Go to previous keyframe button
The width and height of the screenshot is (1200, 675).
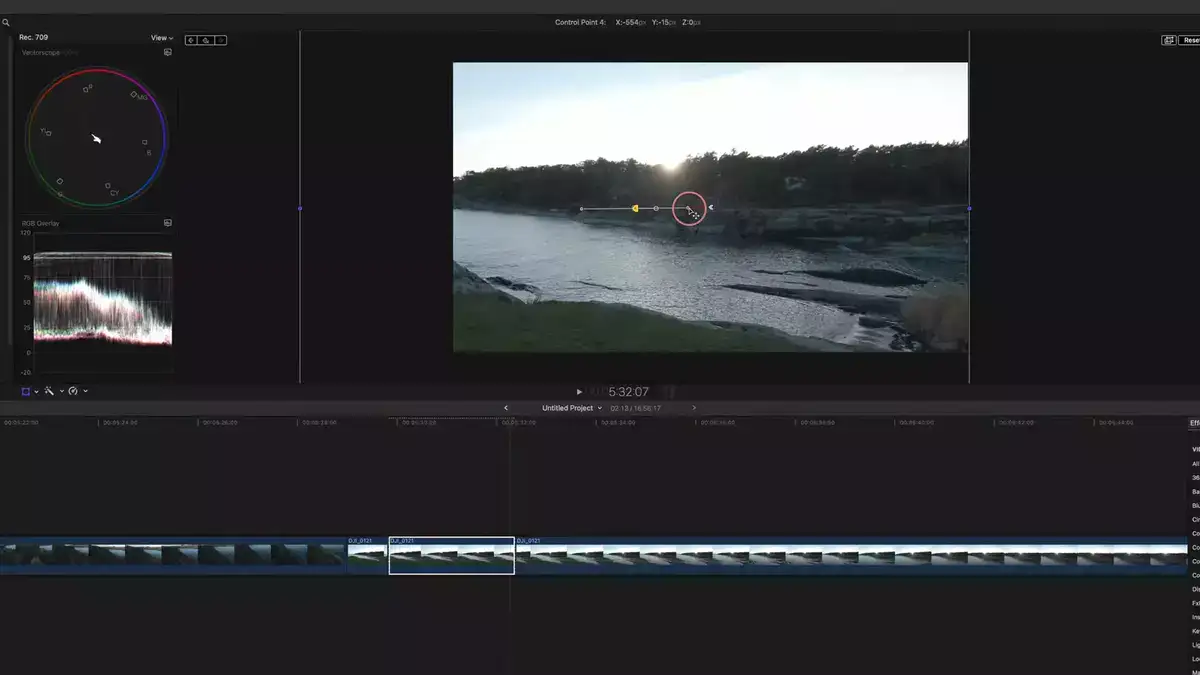coord(191,40)
